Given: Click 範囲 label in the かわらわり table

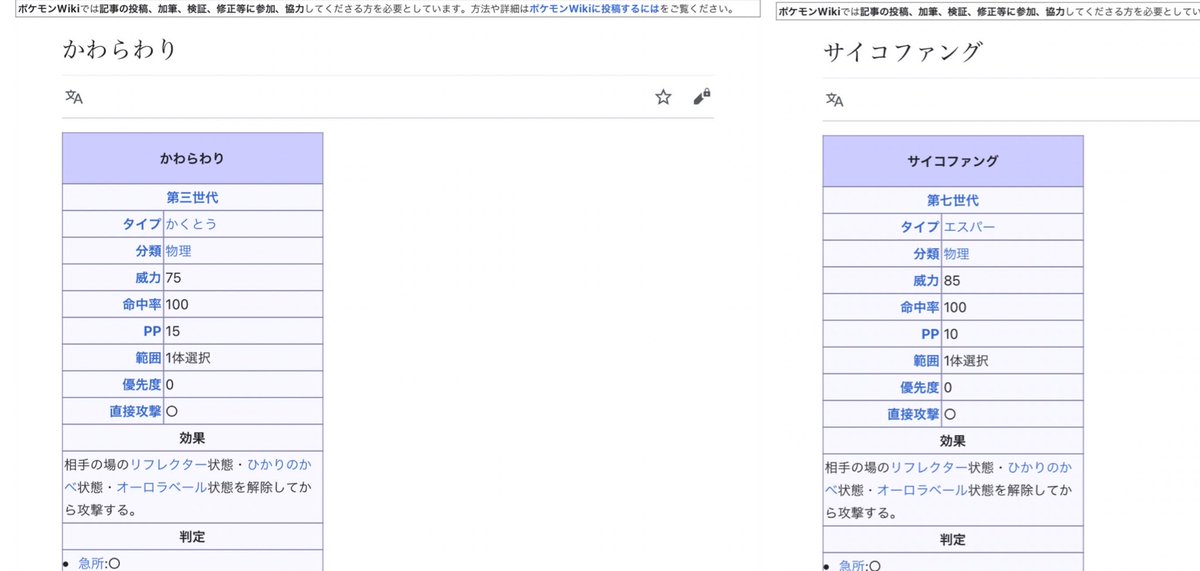Looking at the screenshot, I should tap(149, 358).
